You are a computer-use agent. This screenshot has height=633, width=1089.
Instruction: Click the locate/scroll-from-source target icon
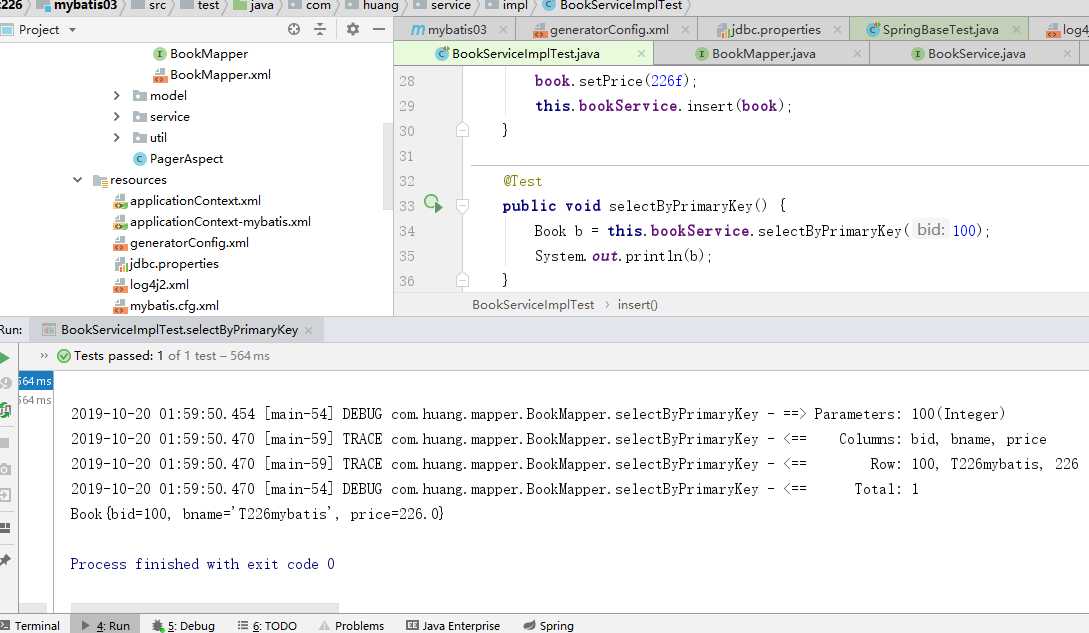click(294, 29)
